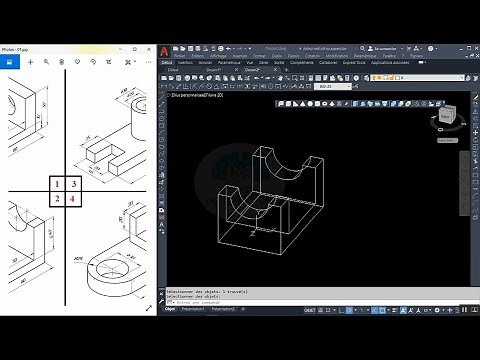Switch to the Objet model tab
The image size is (480, 360).
170,309
